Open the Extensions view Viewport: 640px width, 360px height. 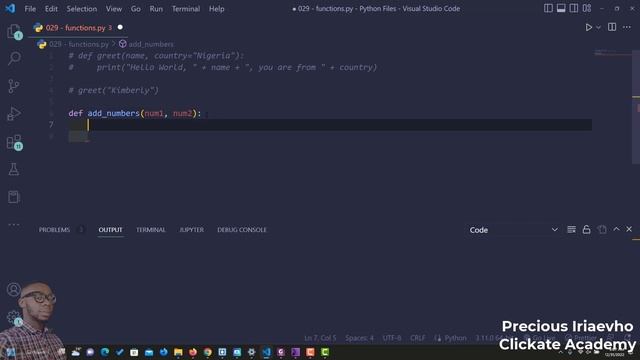point(14,142)
